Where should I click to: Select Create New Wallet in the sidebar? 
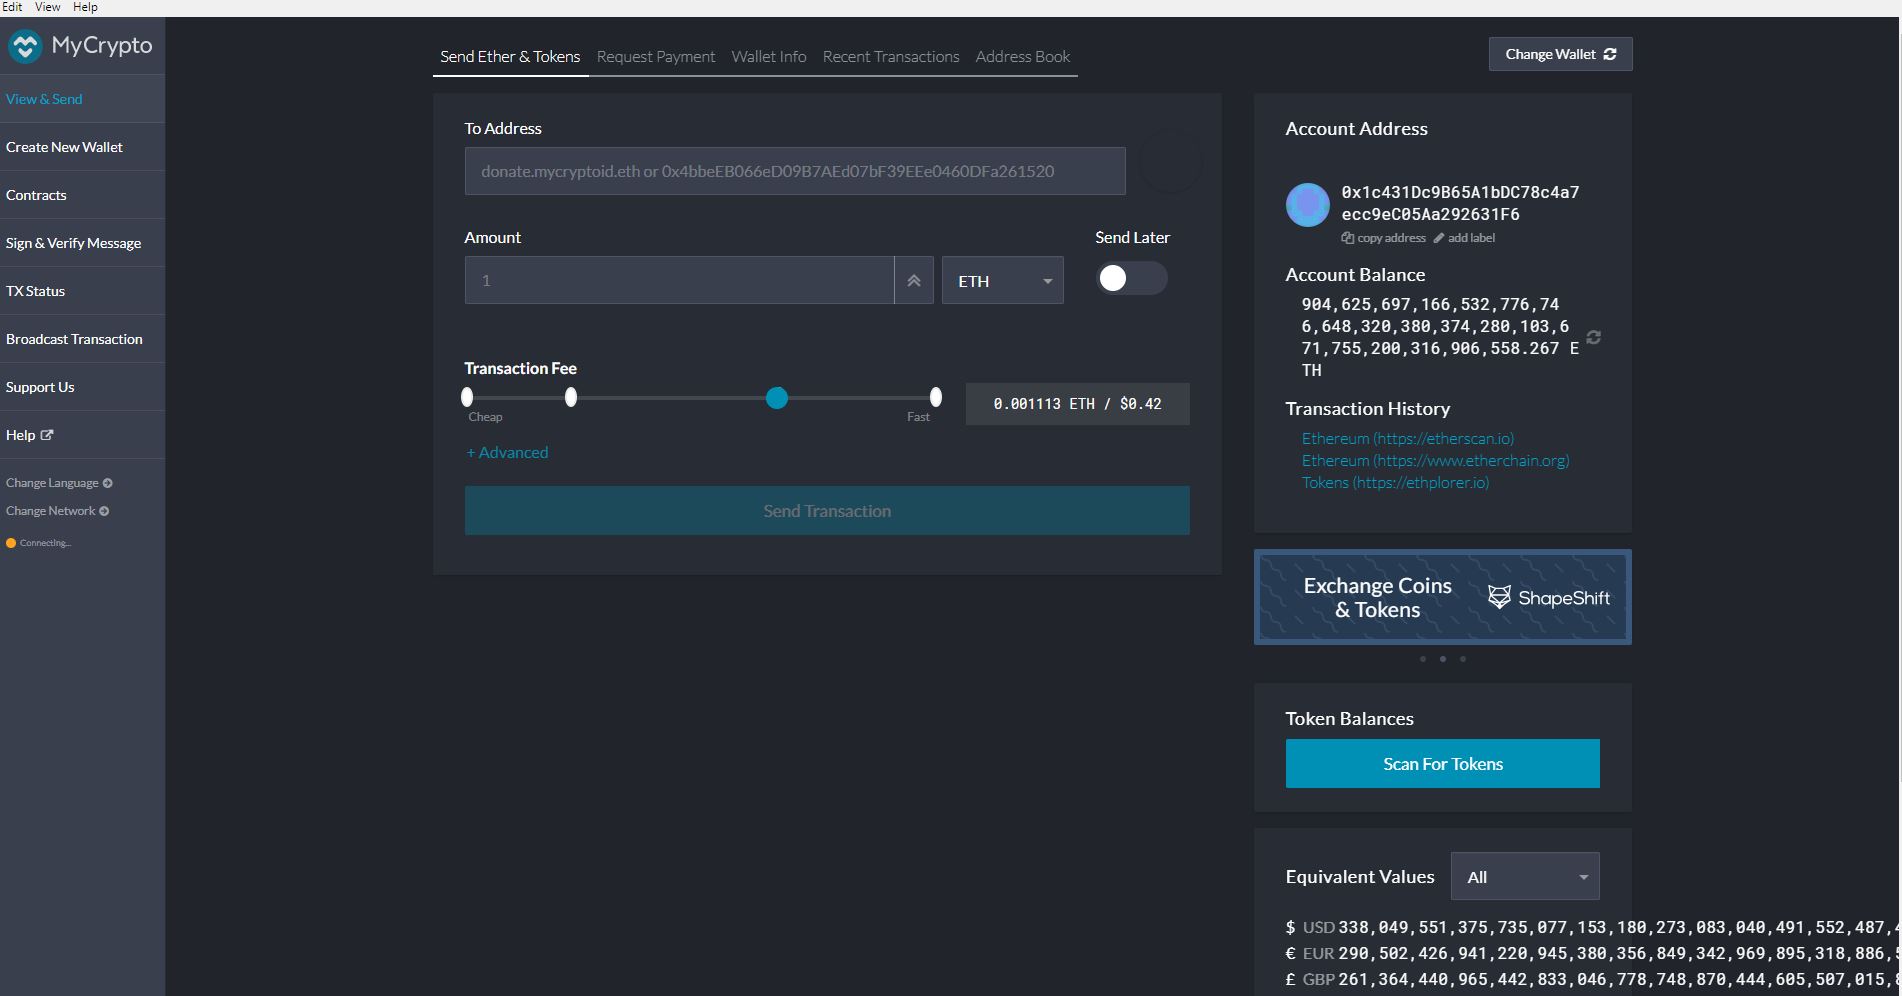pyautogui.click(x=82, y=147)
